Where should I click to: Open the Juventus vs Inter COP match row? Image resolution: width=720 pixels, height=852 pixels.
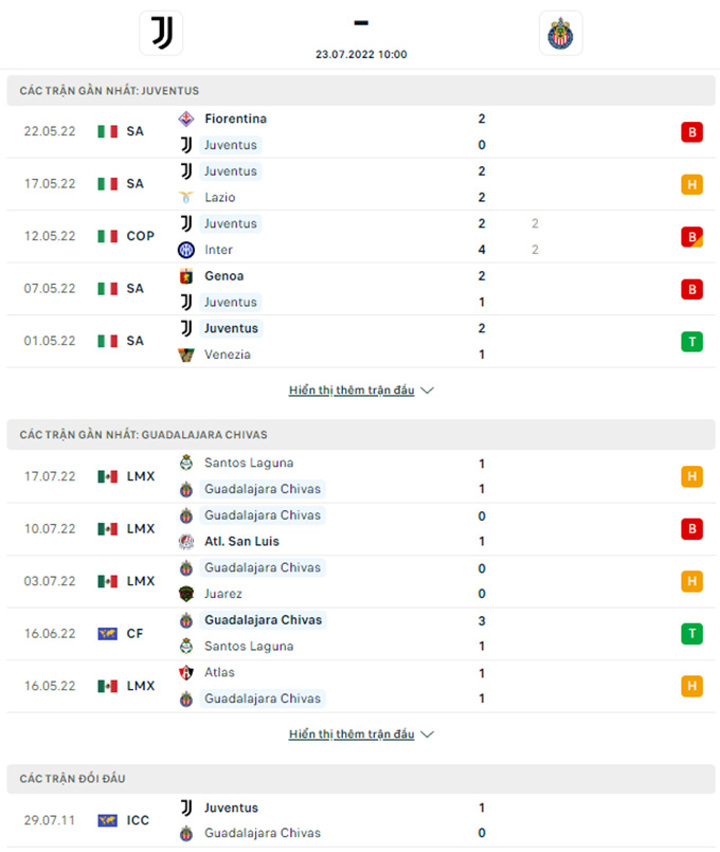pyautogui.click(x=361, y=237)
